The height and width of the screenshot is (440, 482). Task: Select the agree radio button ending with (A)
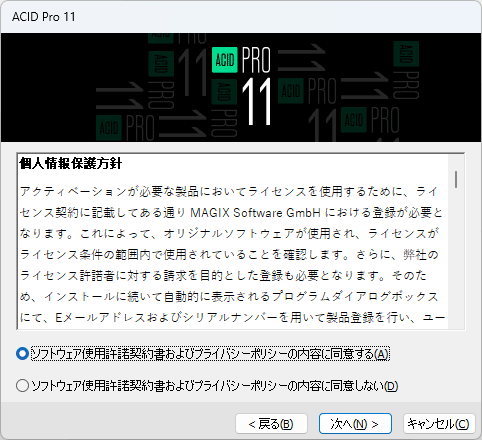click(x=22, y=354)
